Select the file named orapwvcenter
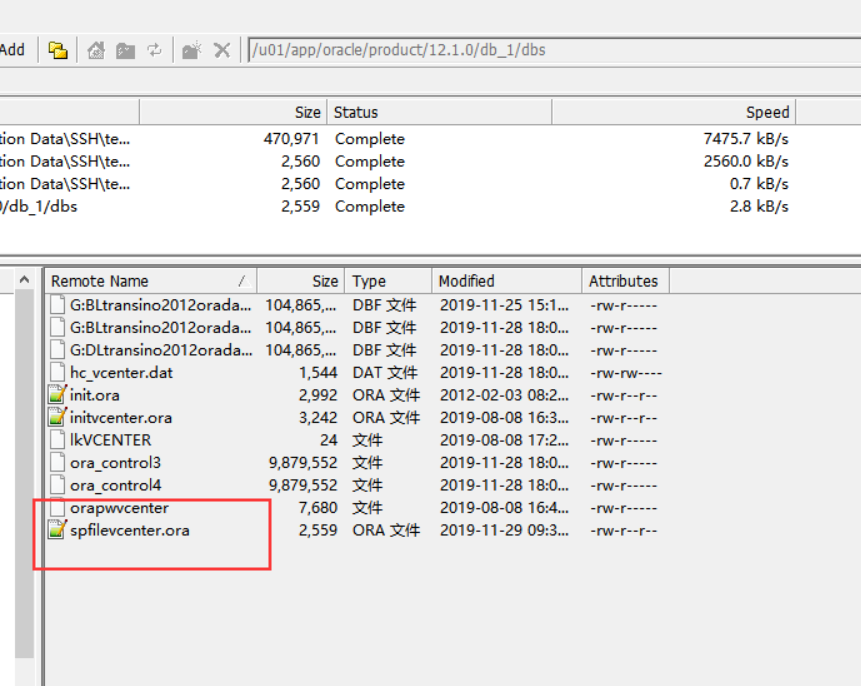This screenshot has width=861, height=686. (119, 508)
